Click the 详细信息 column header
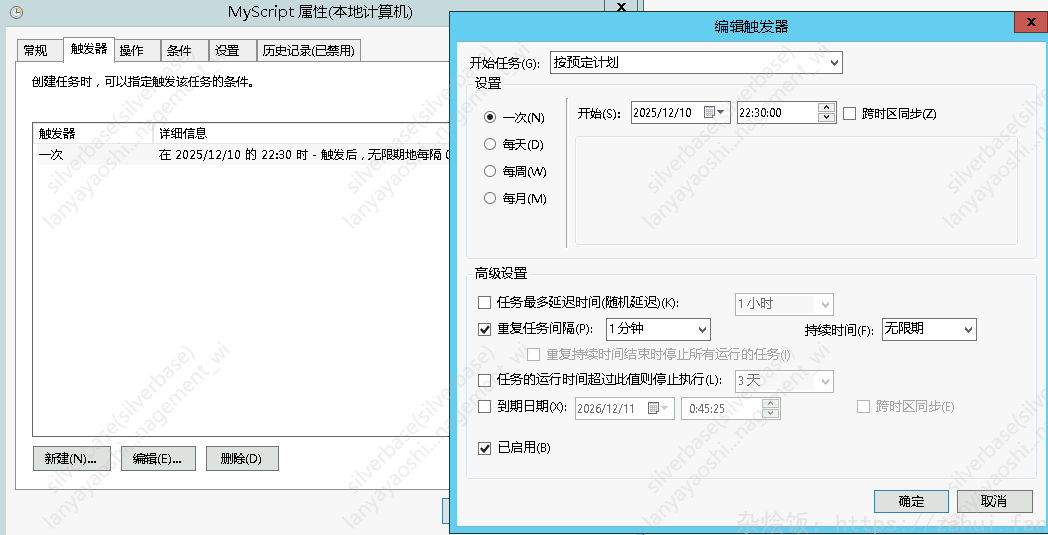Screen dimensions: 1048x535 (301, 133)
